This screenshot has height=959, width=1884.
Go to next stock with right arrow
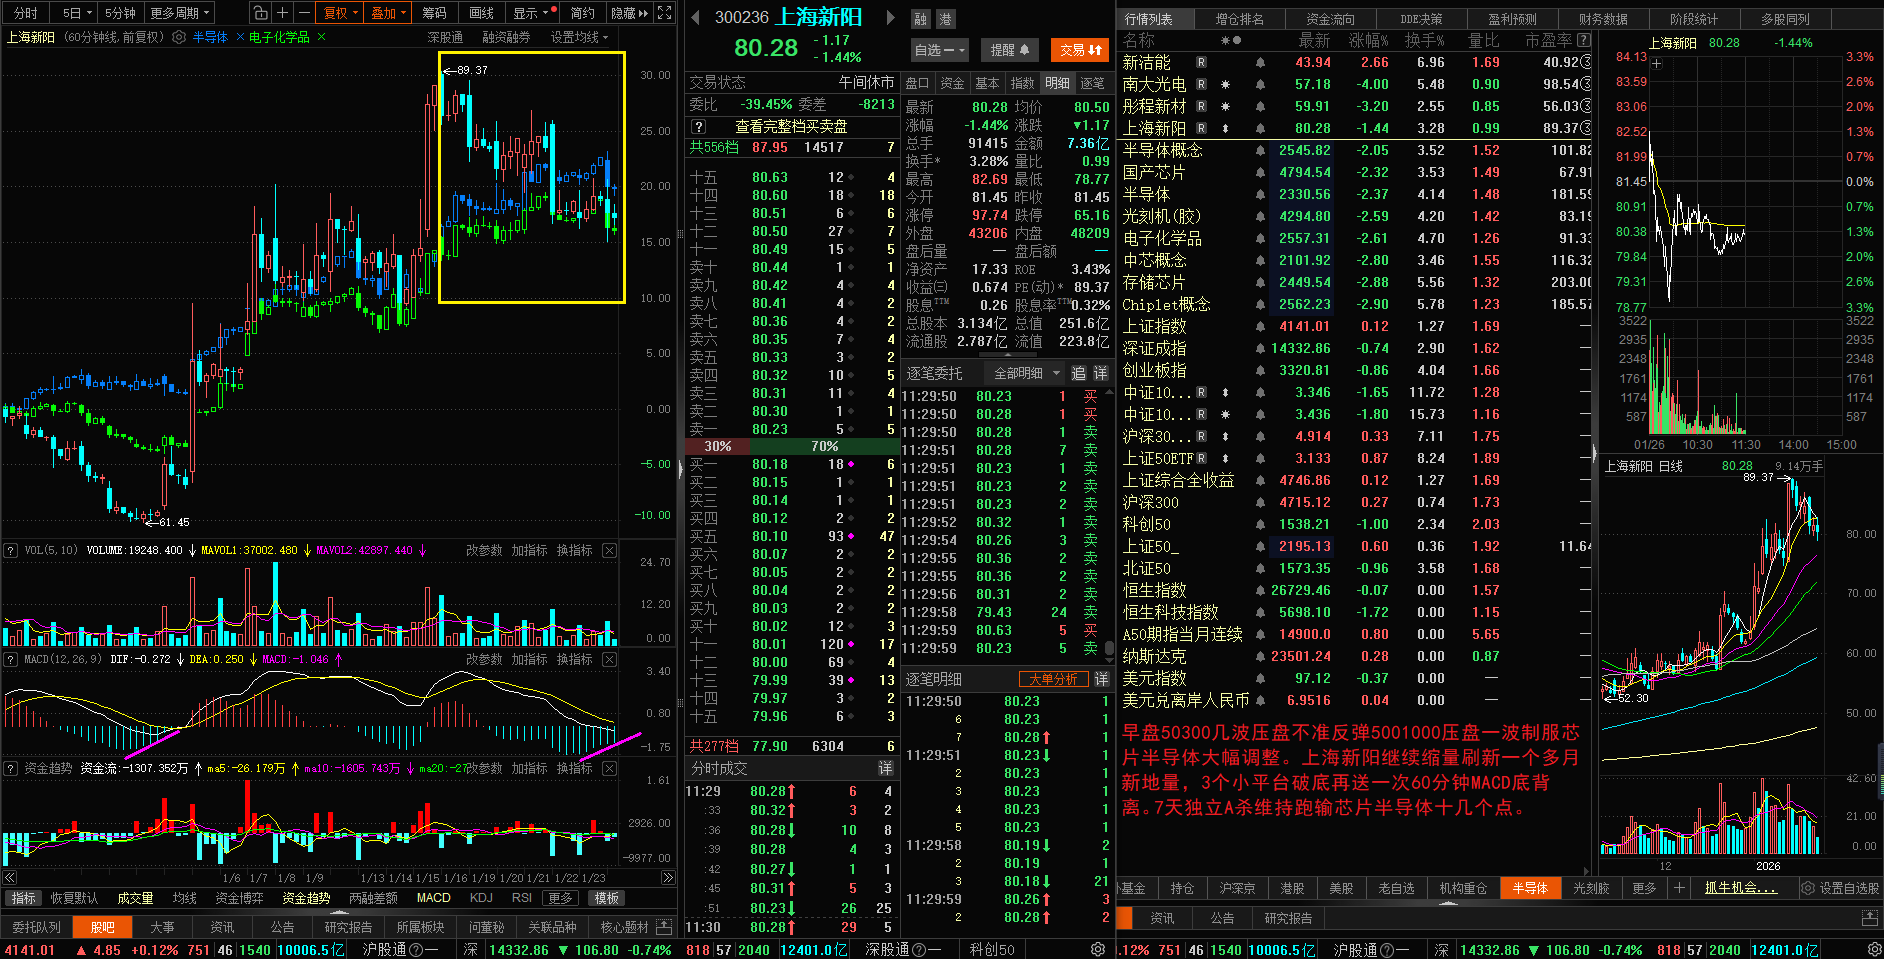891,17
